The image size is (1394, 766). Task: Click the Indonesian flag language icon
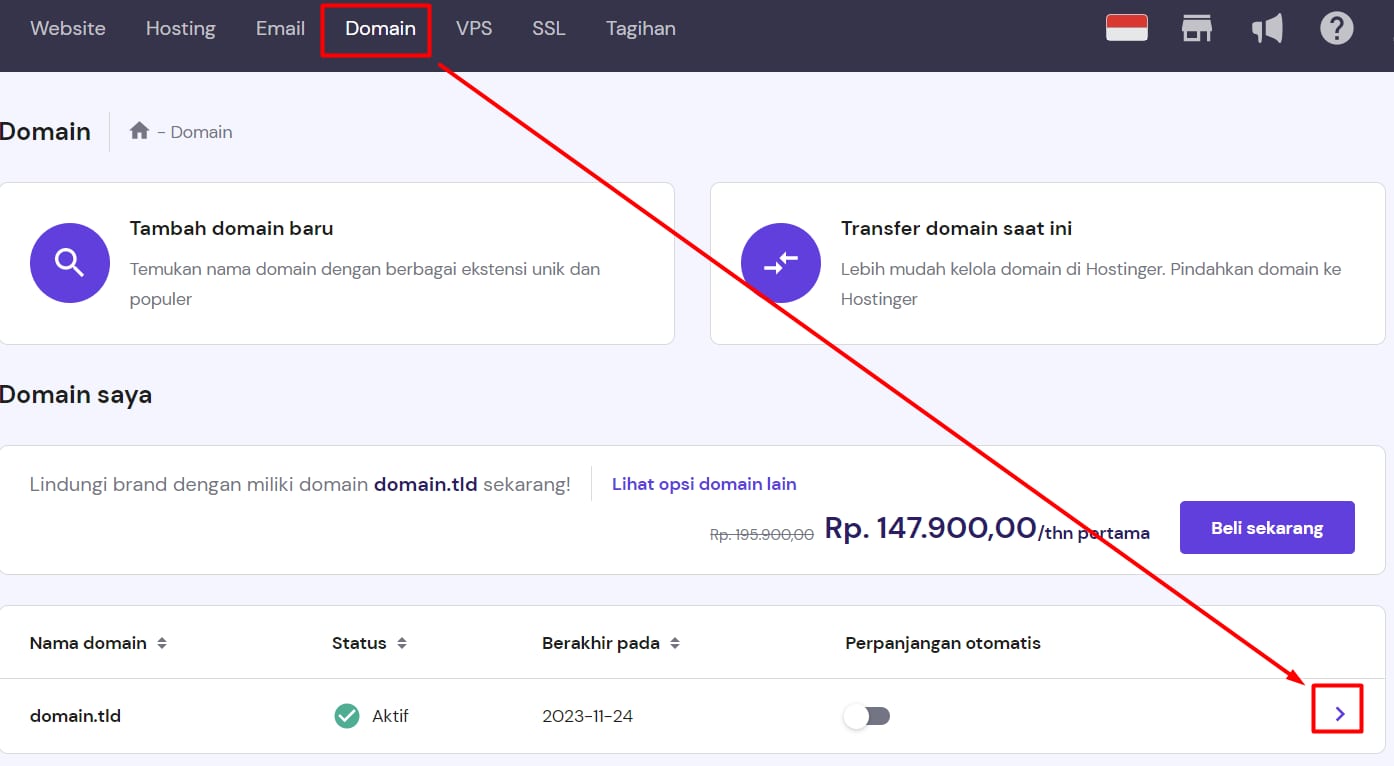coord(1126,28)
